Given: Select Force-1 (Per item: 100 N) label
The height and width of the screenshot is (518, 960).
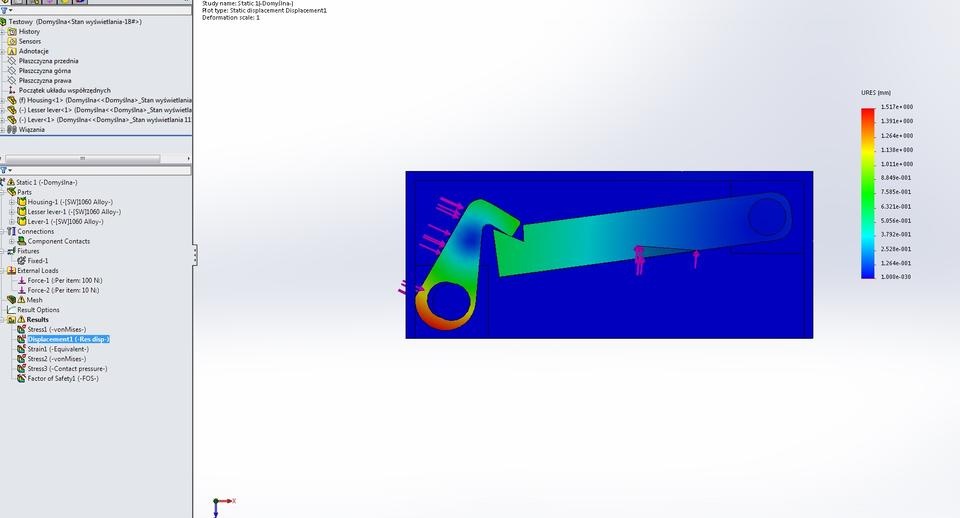Looking at the screenshot, I should [x=65, y=280].
